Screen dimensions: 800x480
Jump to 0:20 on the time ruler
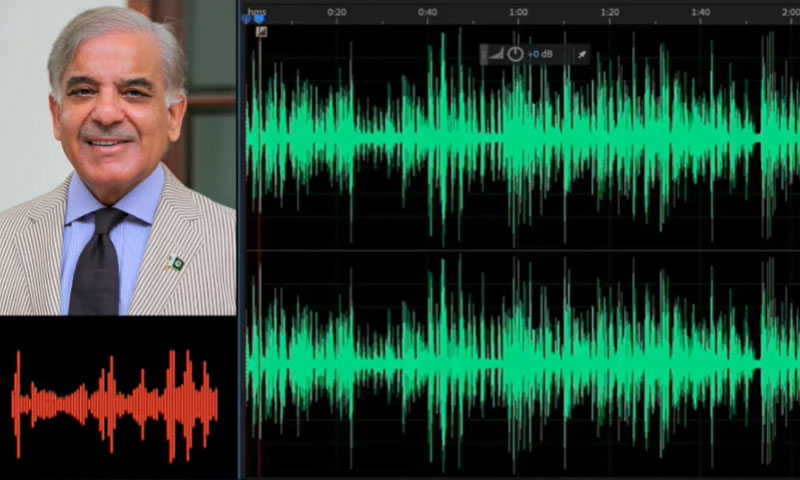(337, 12)
